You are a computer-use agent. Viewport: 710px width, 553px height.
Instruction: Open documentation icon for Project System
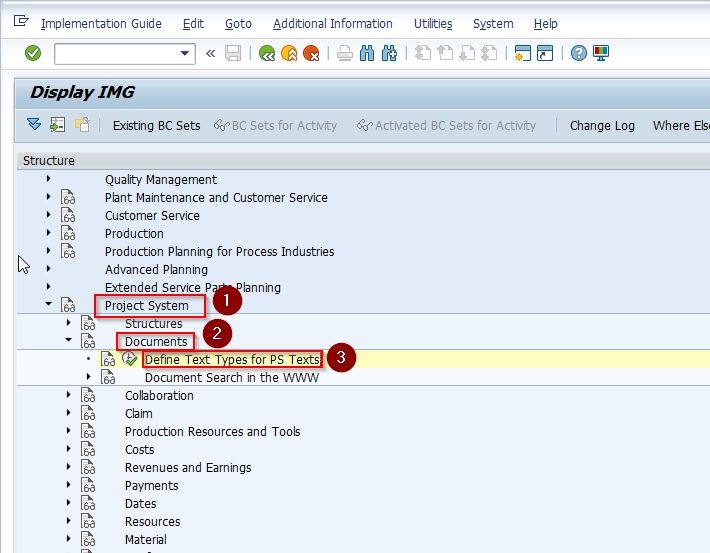click(x=68, y=305)
